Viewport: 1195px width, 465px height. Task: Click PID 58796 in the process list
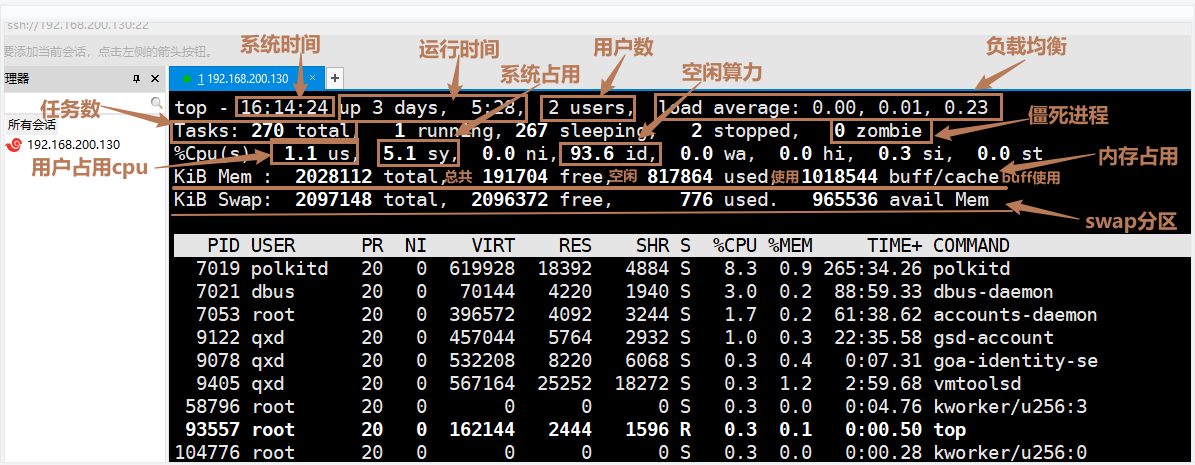213,406
